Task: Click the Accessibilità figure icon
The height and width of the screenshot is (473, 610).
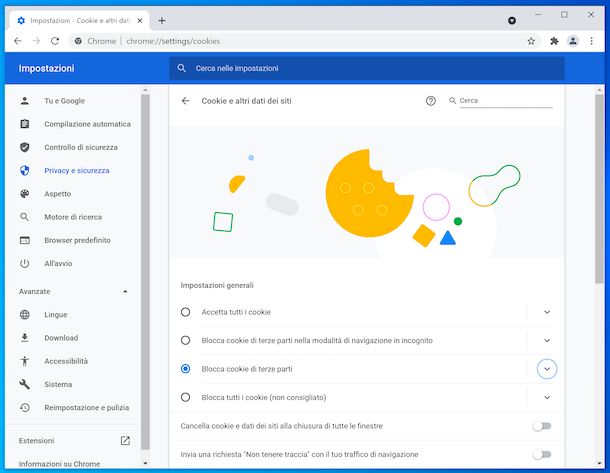Action: click(x=25, y=361)
